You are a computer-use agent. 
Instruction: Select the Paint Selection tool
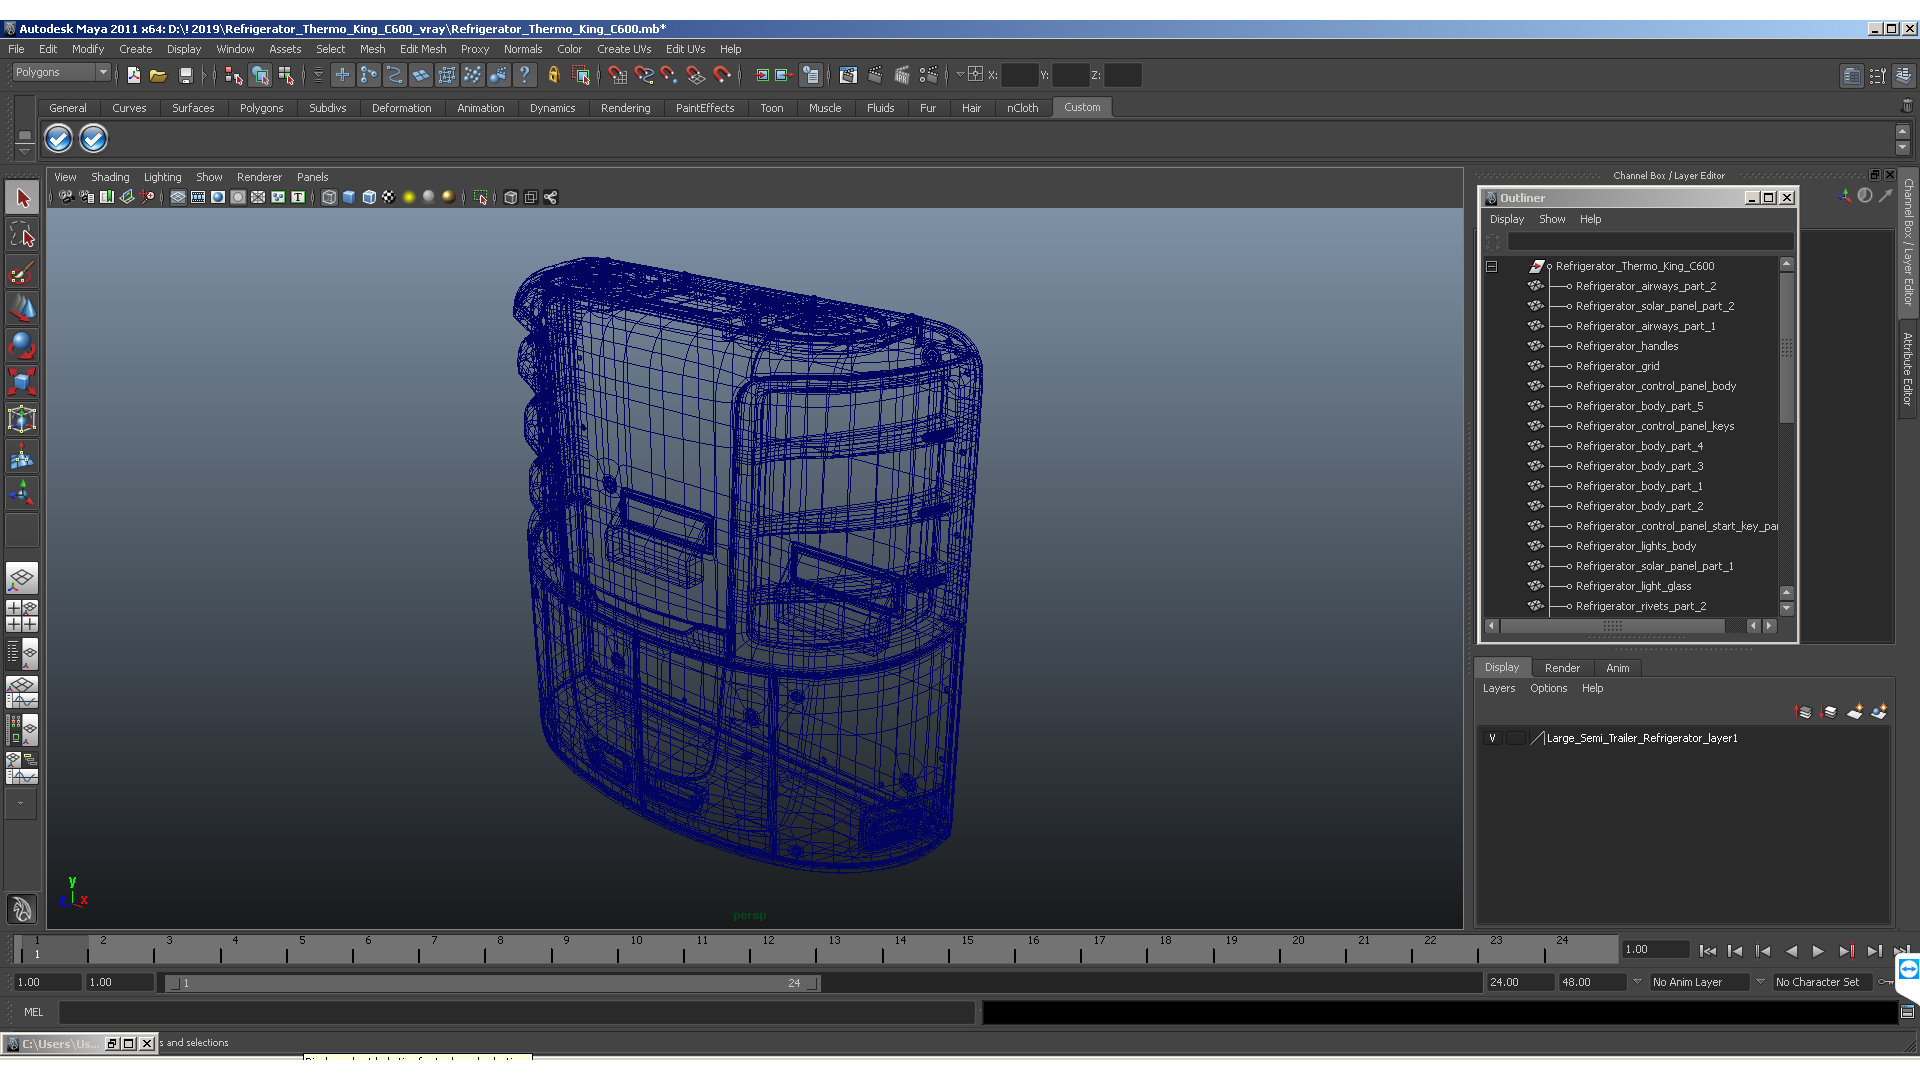click(22, 272)
